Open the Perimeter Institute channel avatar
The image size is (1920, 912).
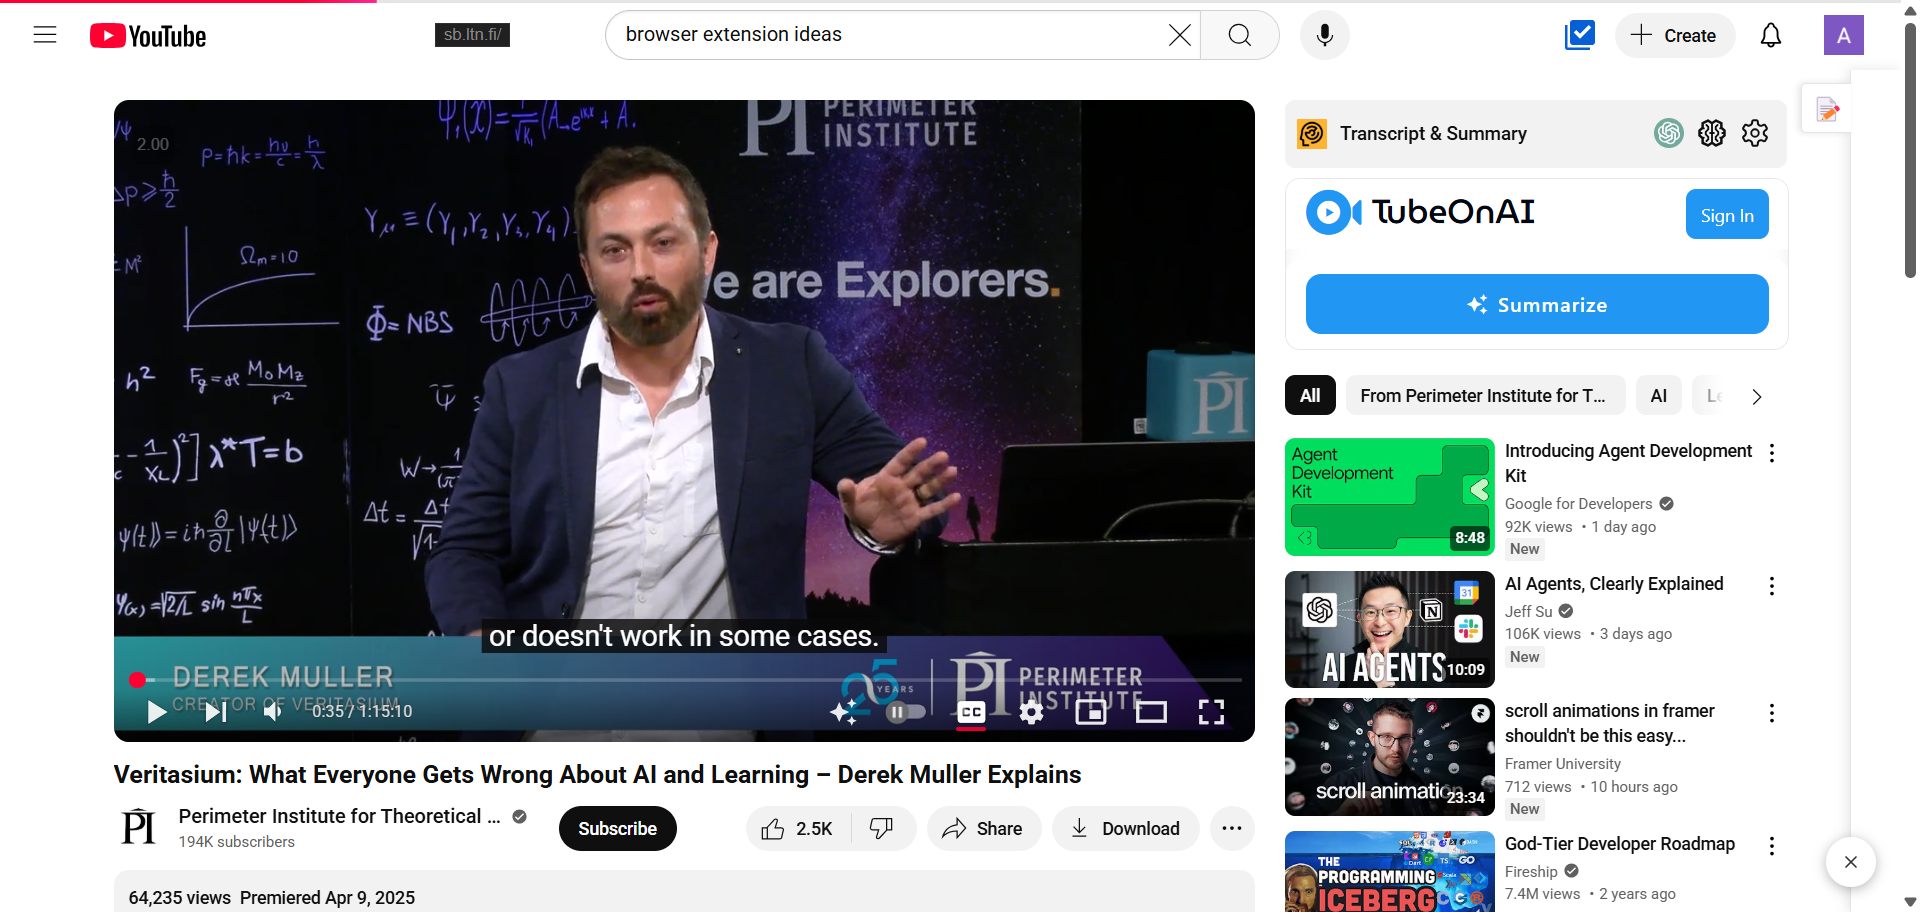(x=139, y=828)
